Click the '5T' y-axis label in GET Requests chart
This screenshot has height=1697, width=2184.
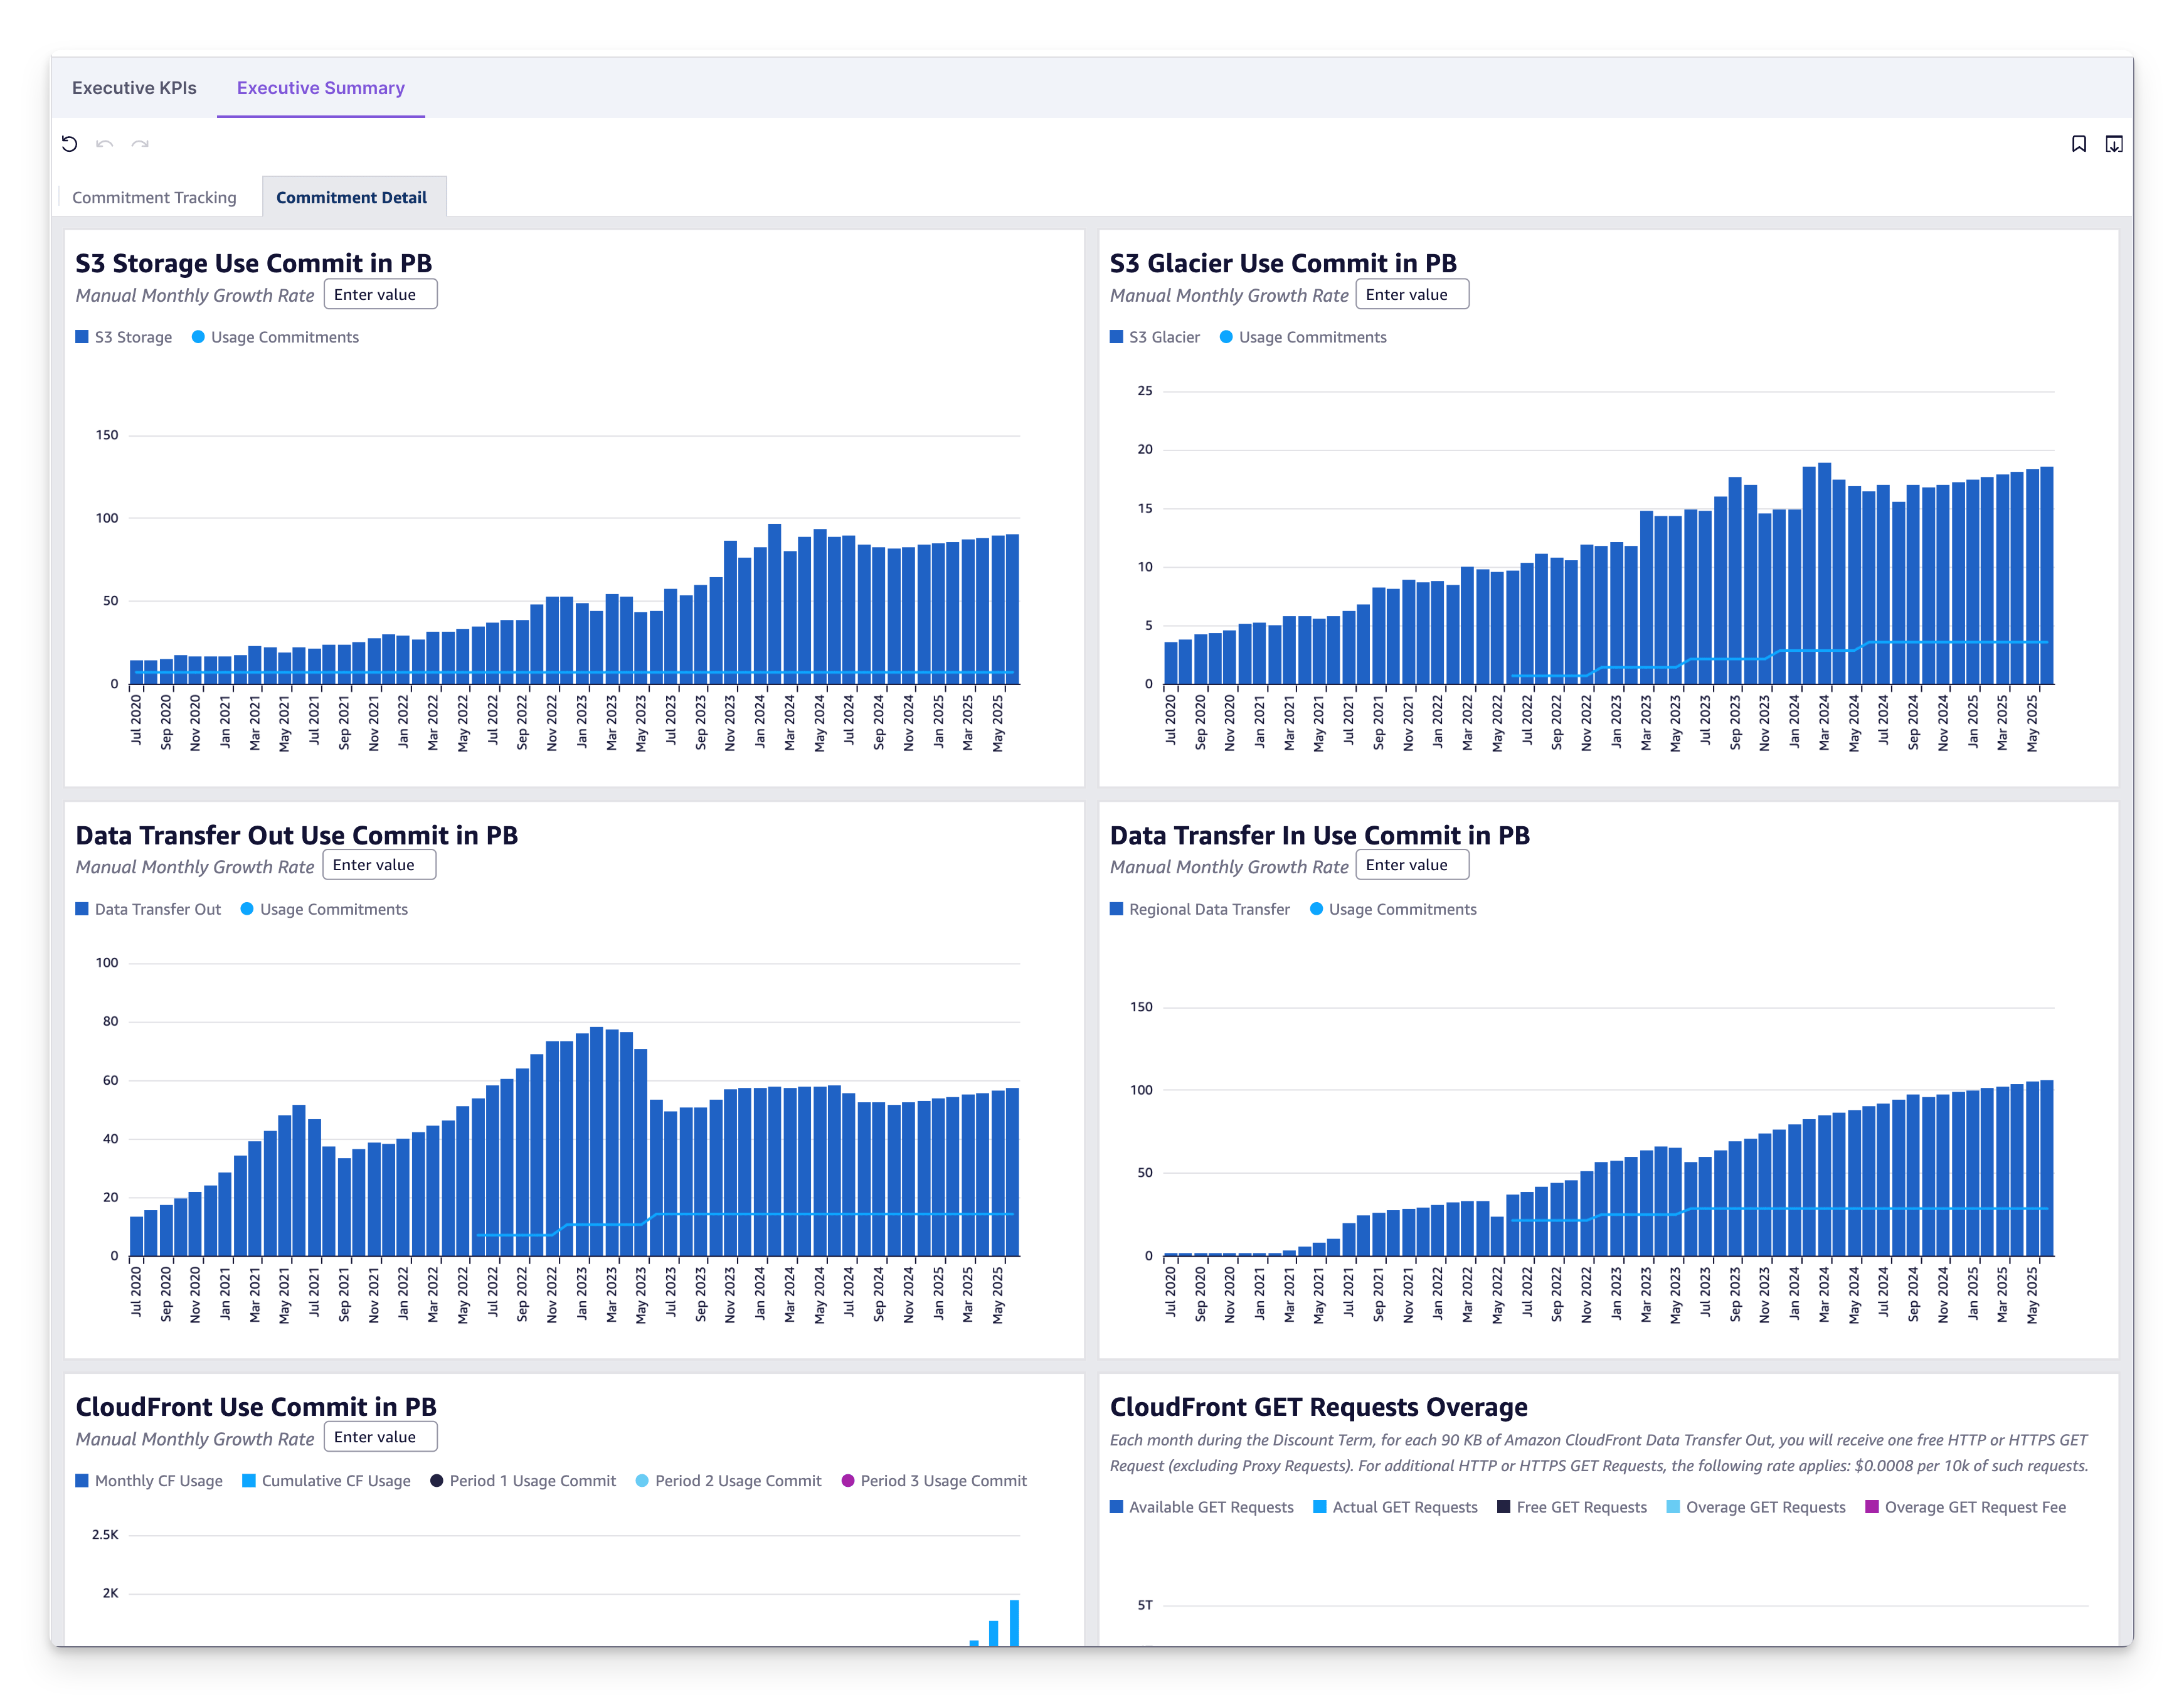tap(1145, 1605)
